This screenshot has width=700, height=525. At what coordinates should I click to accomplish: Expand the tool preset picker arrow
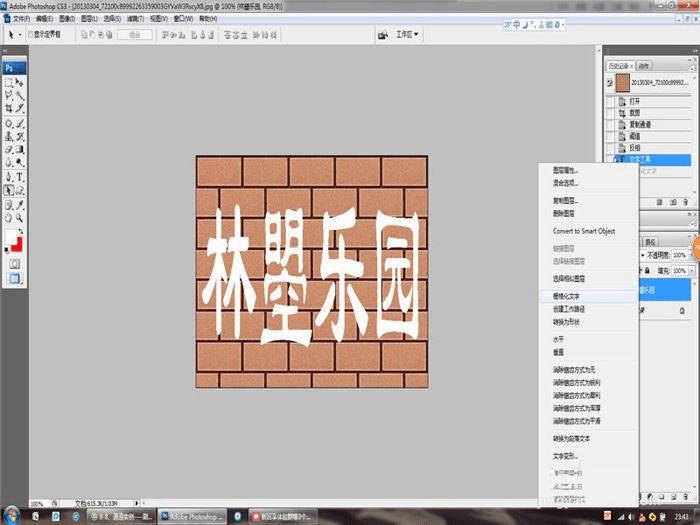point(22,34)
